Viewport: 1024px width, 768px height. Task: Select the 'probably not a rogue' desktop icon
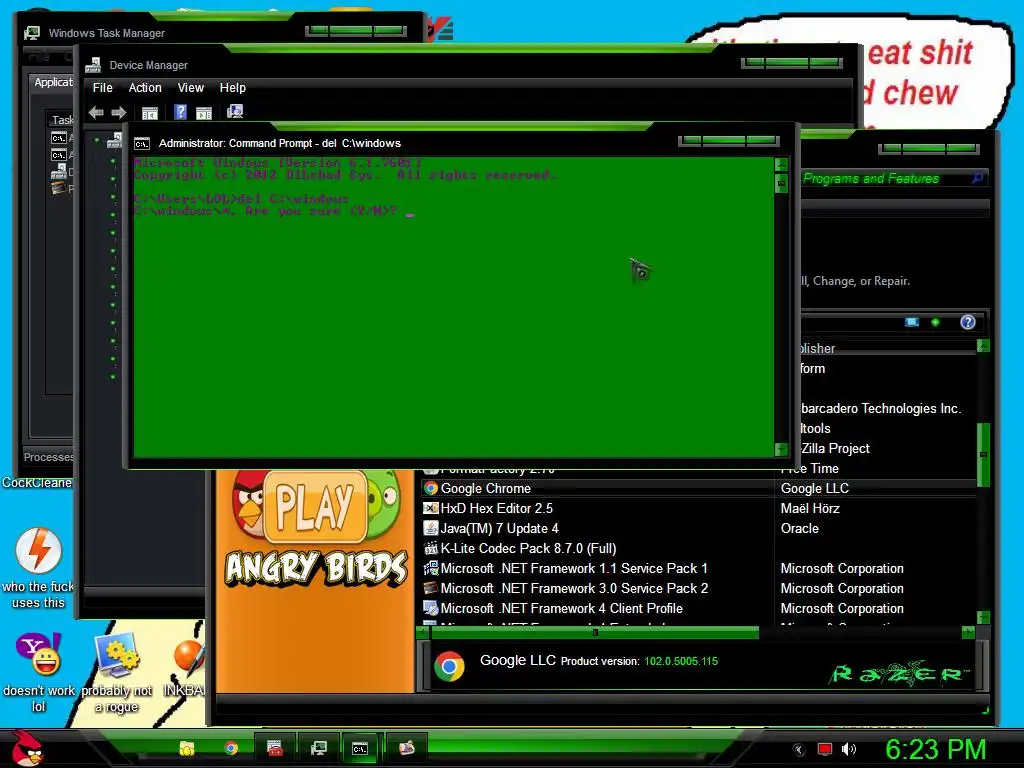pyautogui.click(x=117, y=654)
